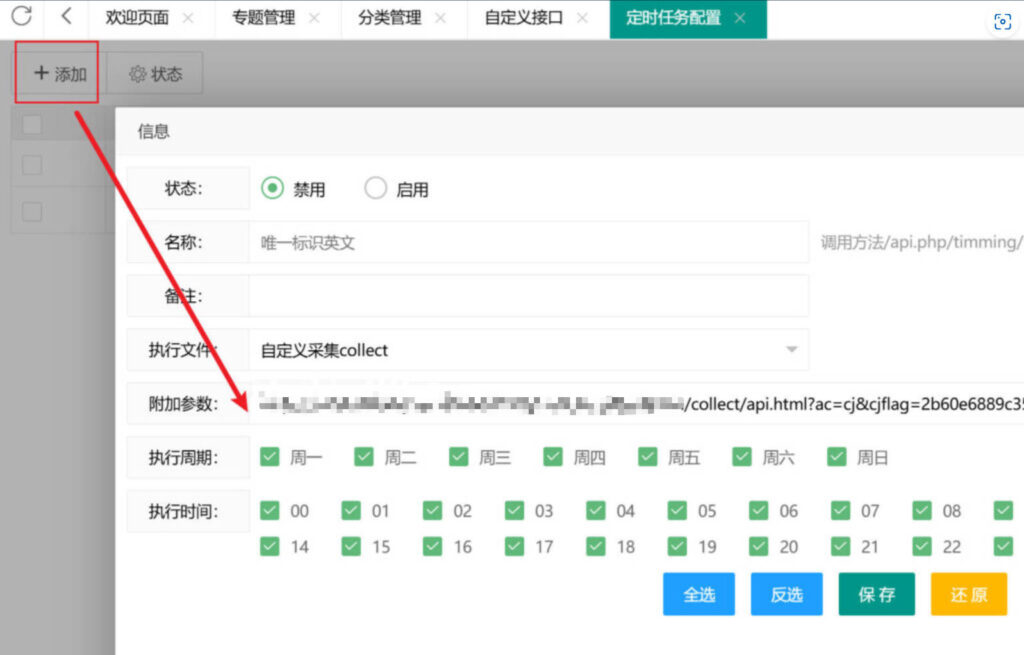The width and height of the screenshot is (1024, 655).
Task: Close the 欢迎页面 tab
Action: click(x=188, y=19)
